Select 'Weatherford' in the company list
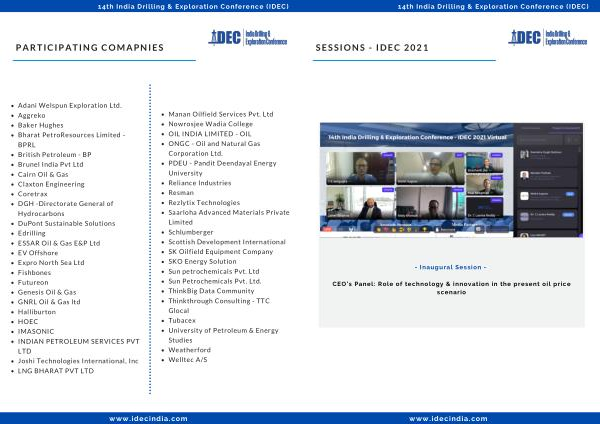Viewport: 600px width, 424px height. (x=189, y=350)
